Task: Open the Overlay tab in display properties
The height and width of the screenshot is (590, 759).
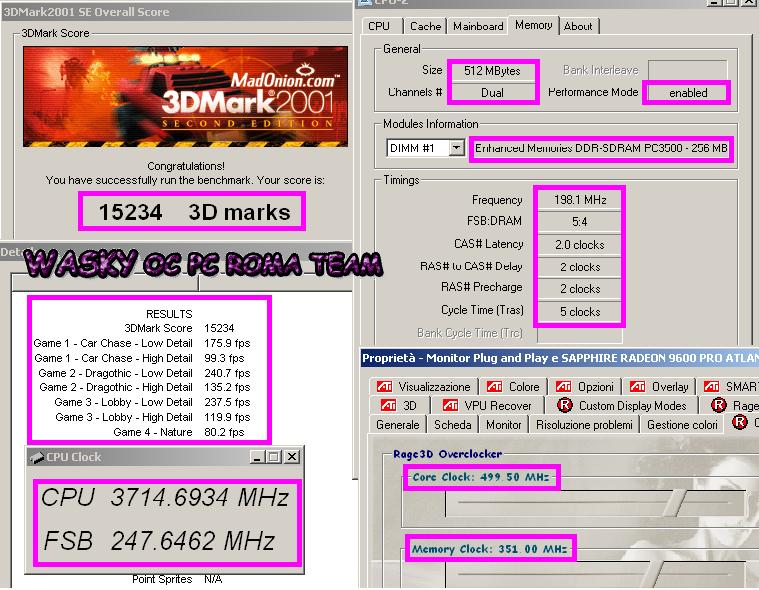Action: tap(659, 387)
